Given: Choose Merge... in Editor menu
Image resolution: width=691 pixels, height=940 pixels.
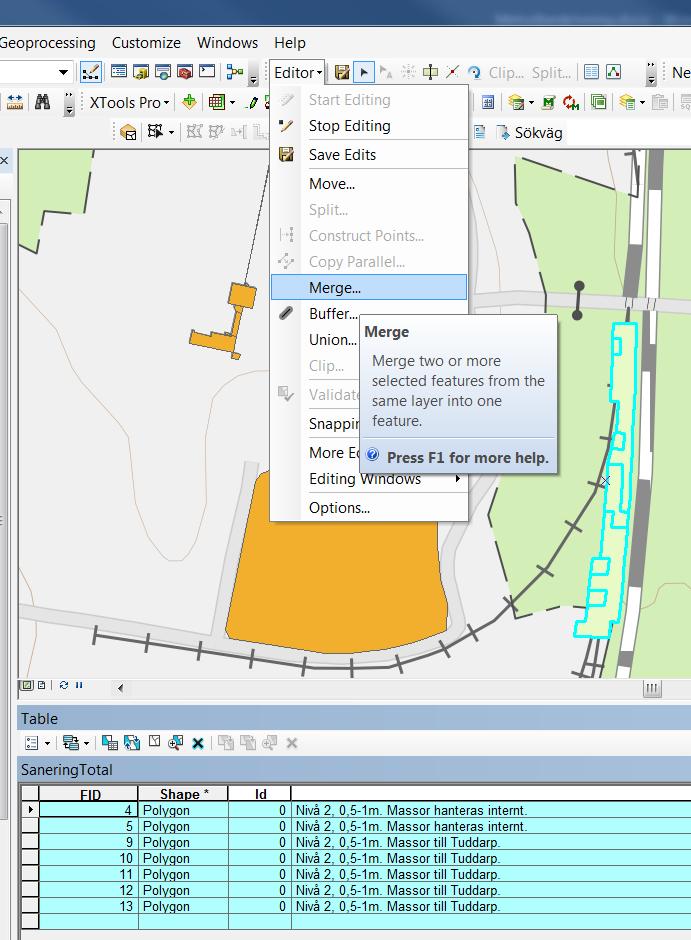Looking at the screenshot, I should point(369,287).
